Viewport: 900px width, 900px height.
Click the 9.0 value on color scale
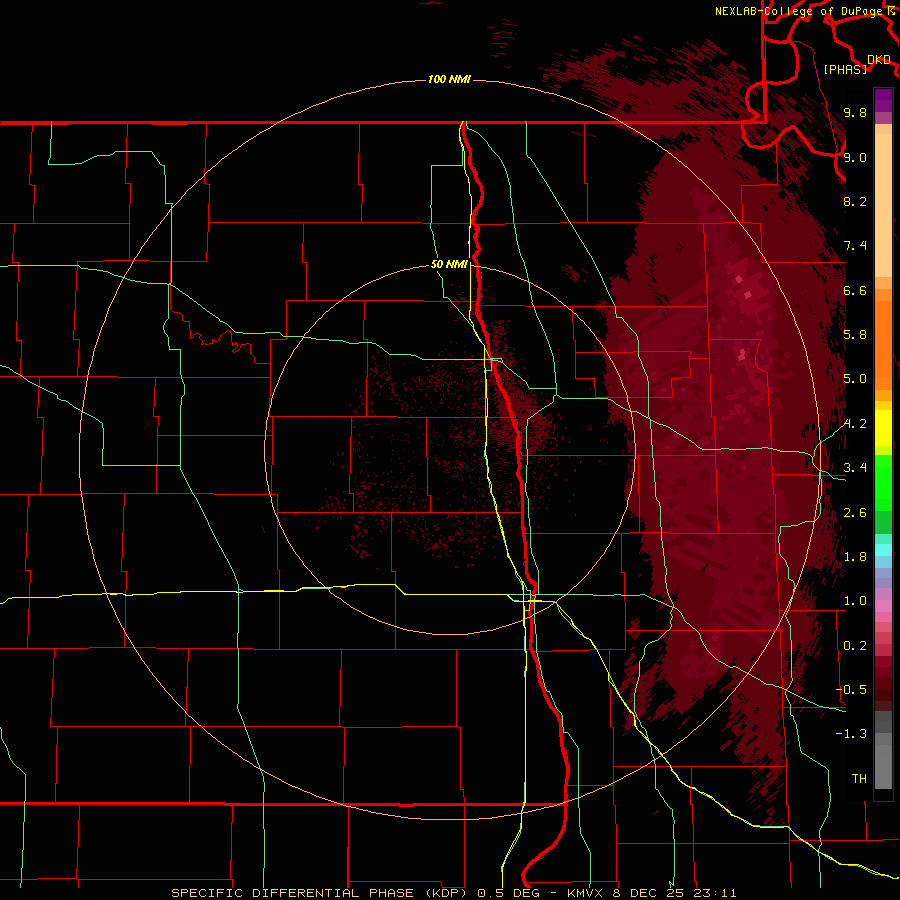[x=855, y=157]
